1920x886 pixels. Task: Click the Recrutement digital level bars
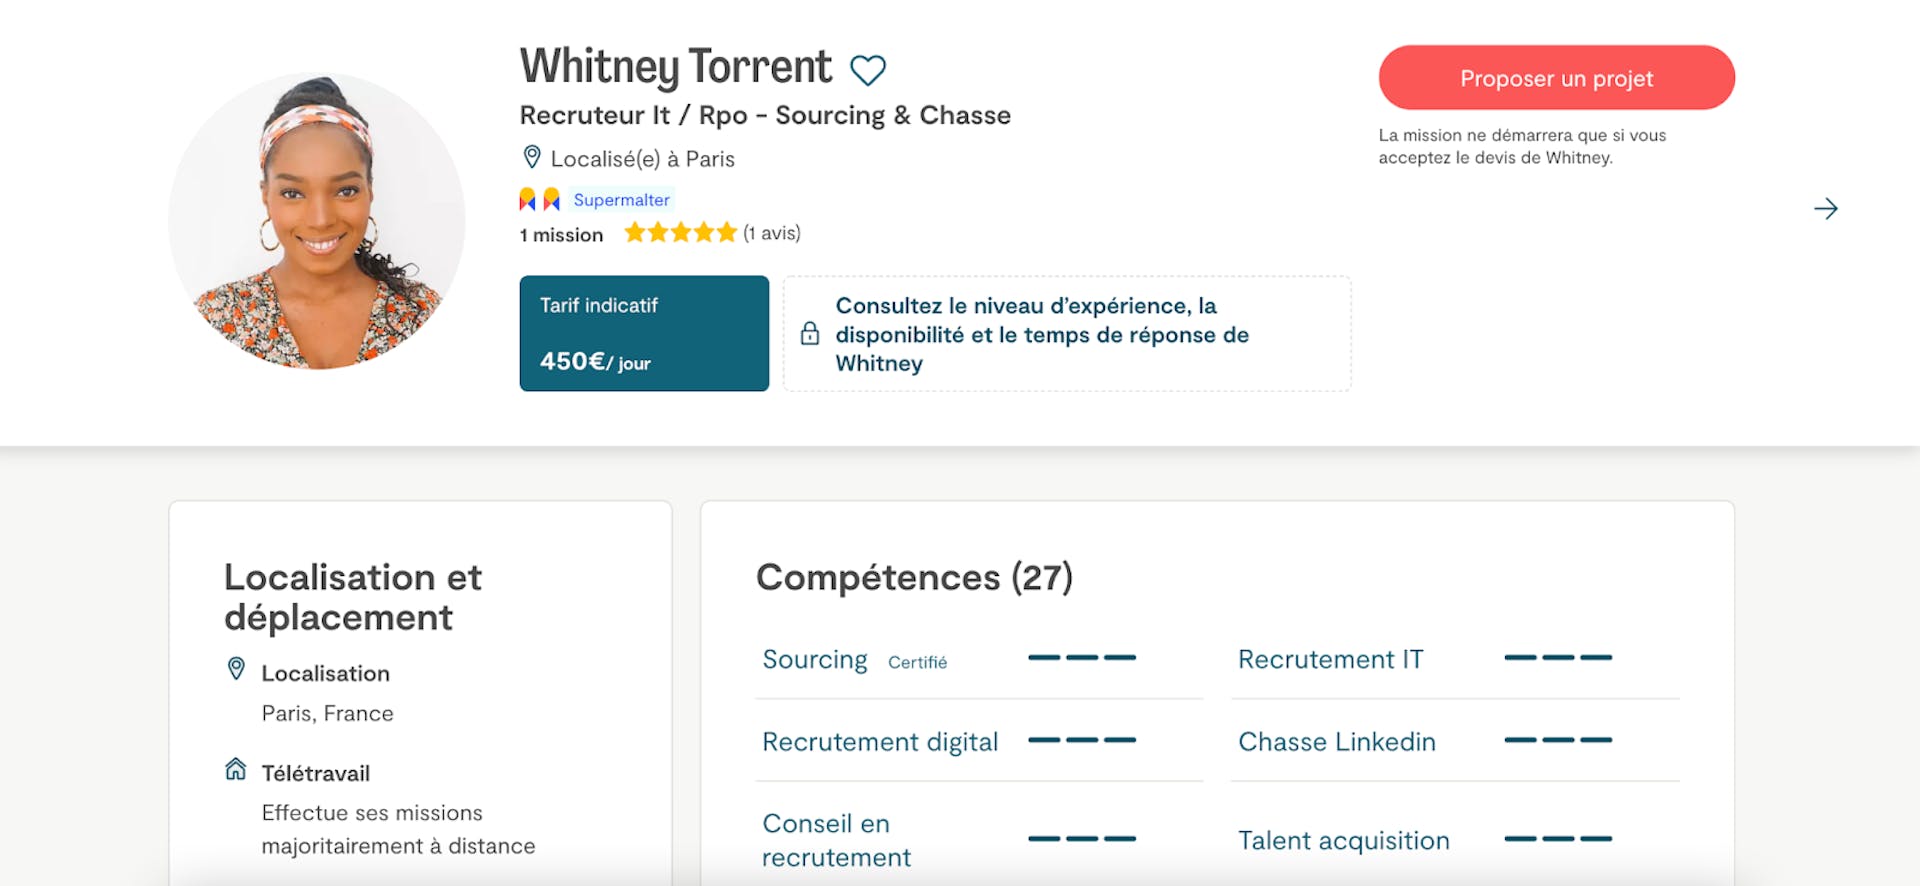[1082, 740]
